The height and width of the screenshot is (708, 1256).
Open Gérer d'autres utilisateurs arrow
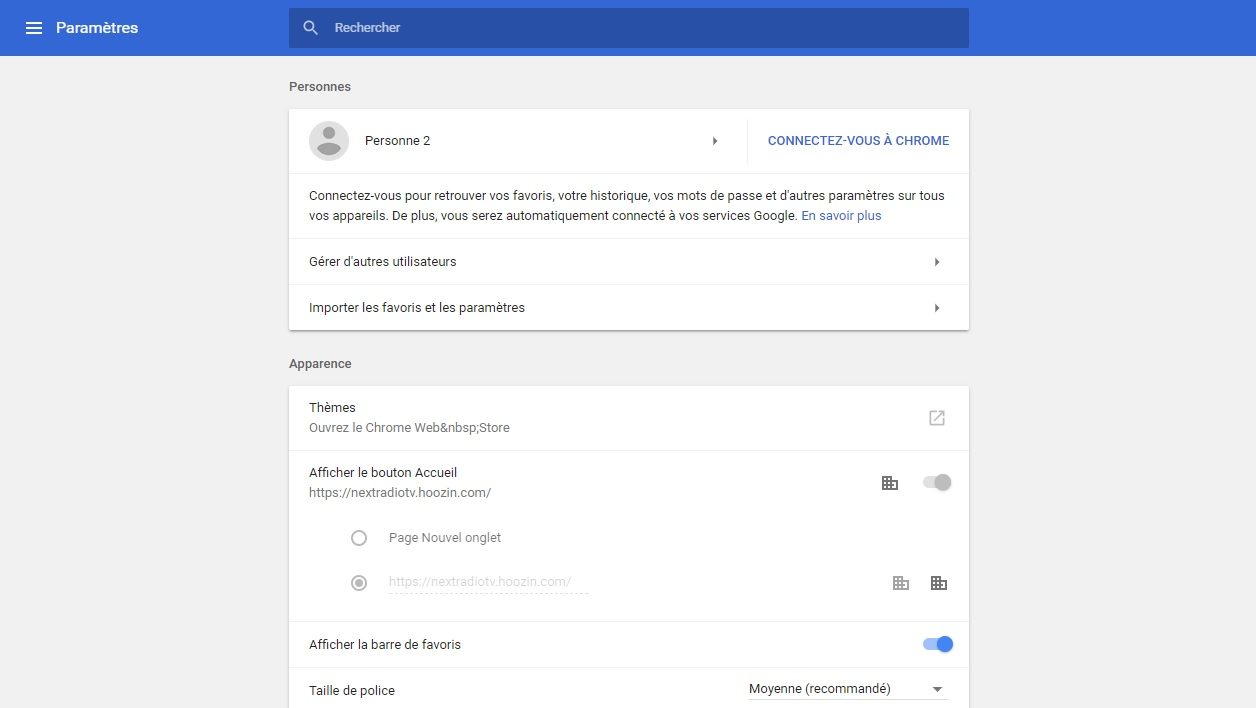click(x=937, y=262)
